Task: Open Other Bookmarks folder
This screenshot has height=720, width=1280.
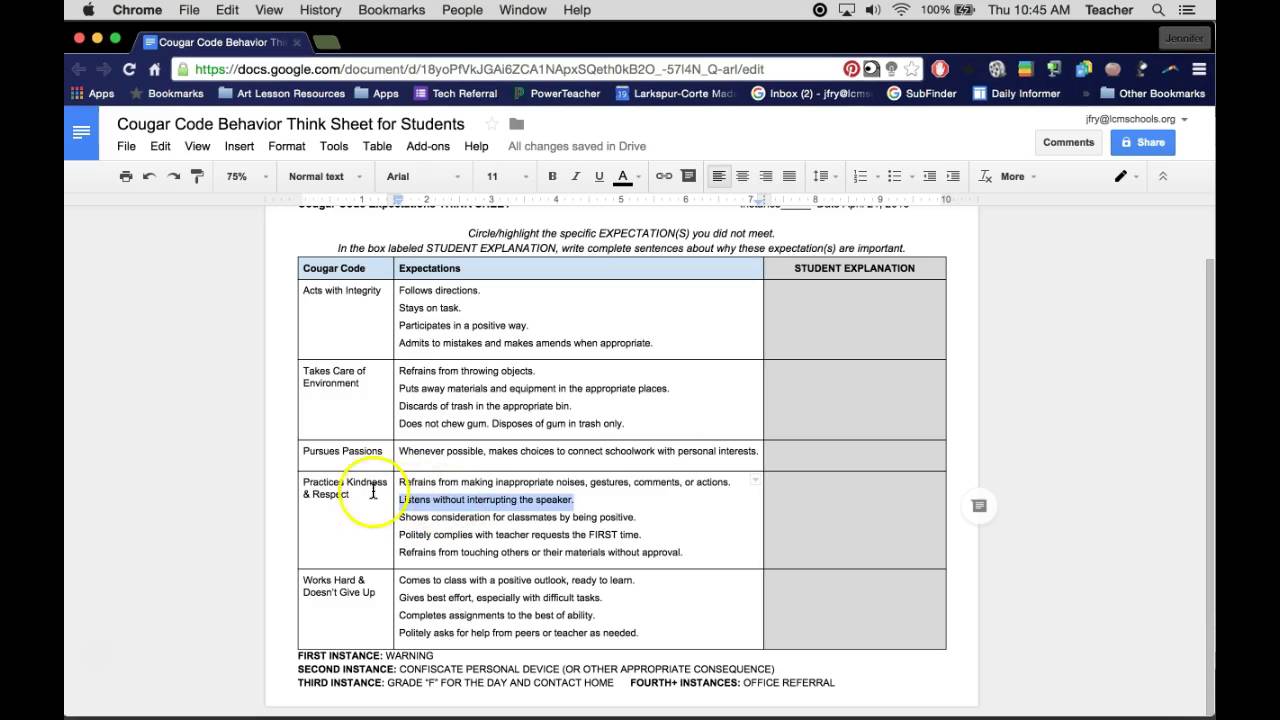Action: 1152,93
